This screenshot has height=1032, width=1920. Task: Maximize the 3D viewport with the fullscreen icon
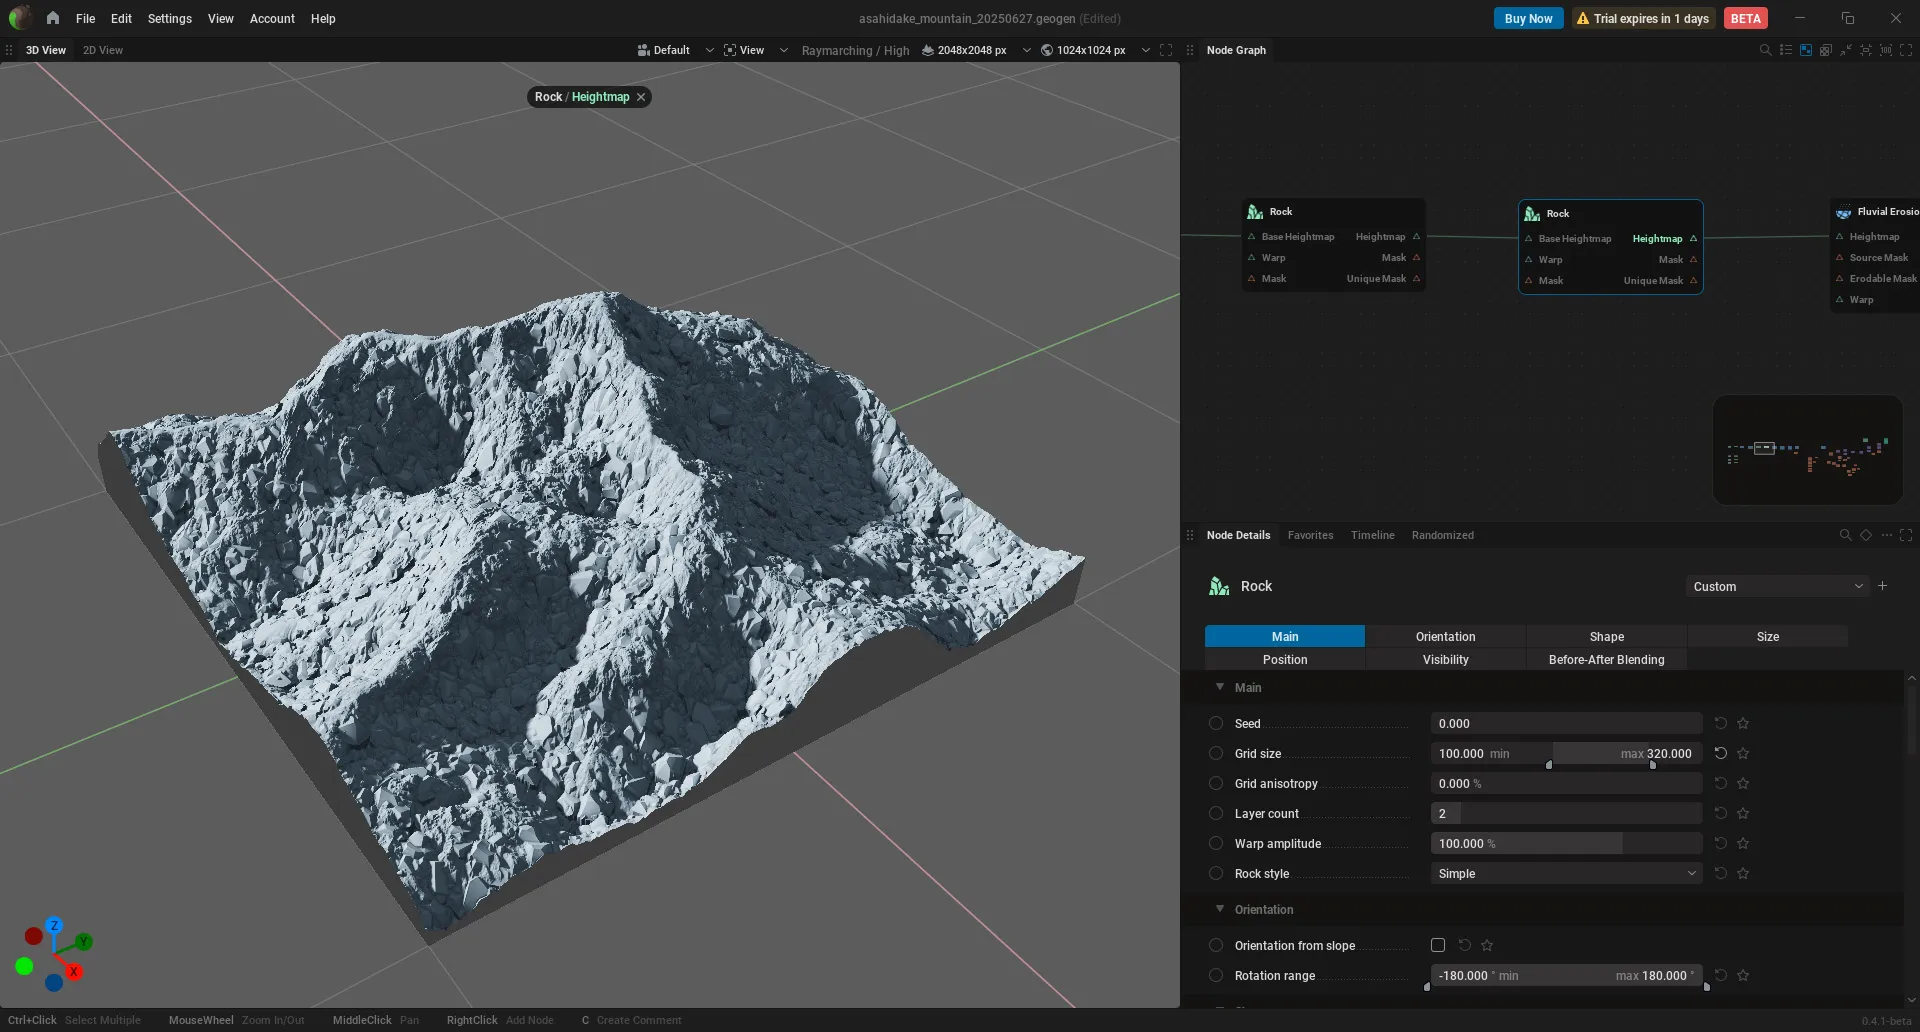tap(1166, 50)
